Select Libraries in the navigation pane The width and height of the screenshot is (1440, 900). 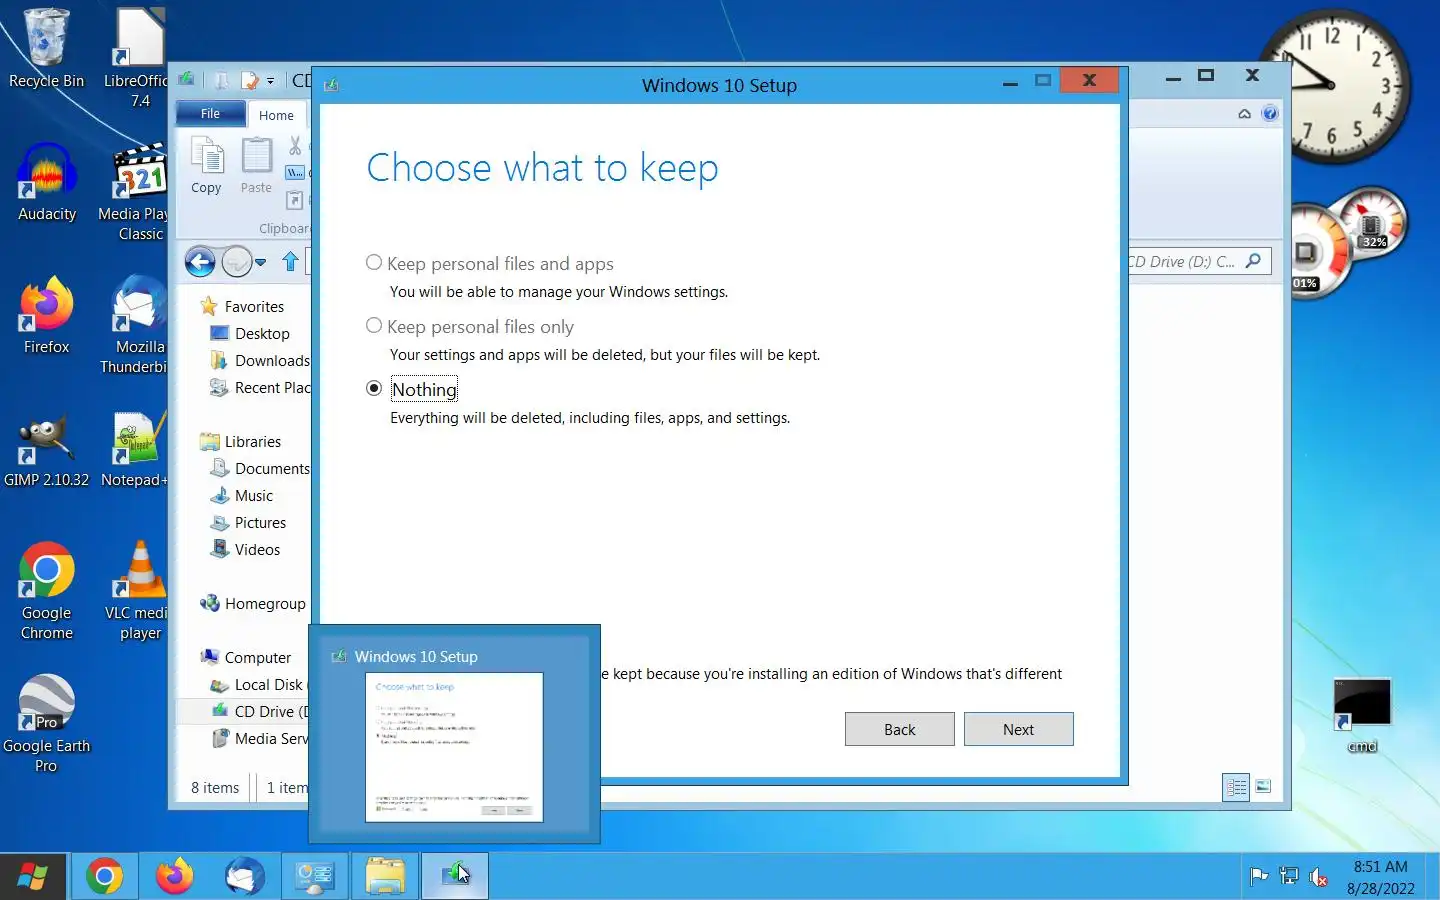pyautogui.click(x=252, y=441)
